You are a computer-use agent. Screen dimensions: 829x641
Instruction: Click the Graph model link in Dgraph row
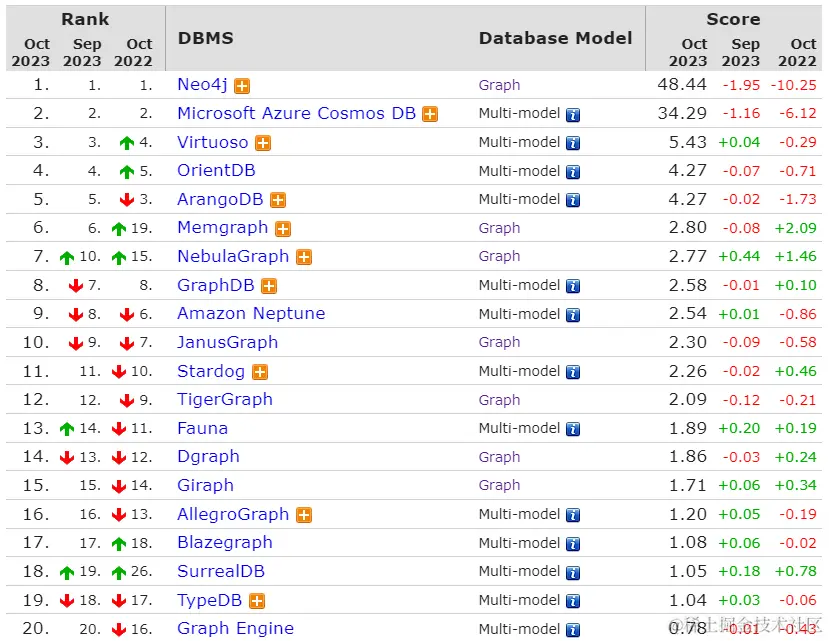coord(499,457)
